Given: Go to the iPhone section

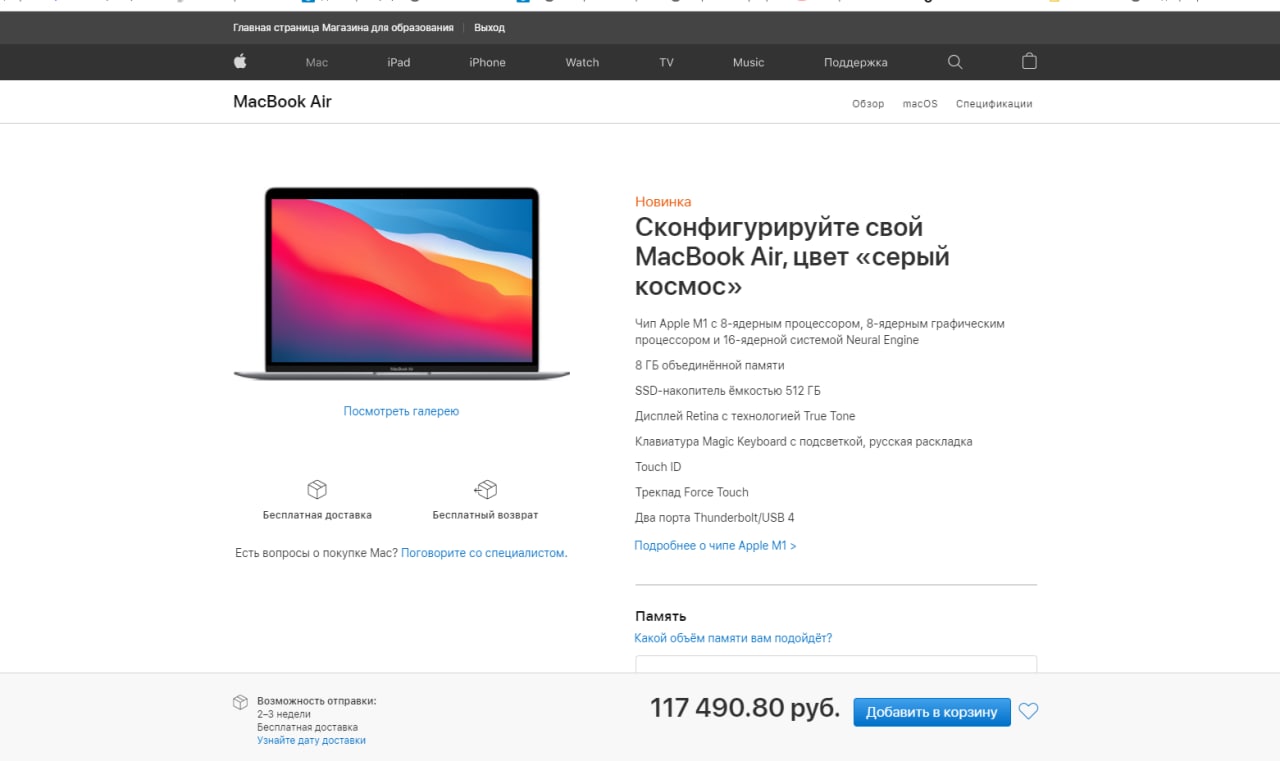Looking at the screenshot, I should (487, 62).
